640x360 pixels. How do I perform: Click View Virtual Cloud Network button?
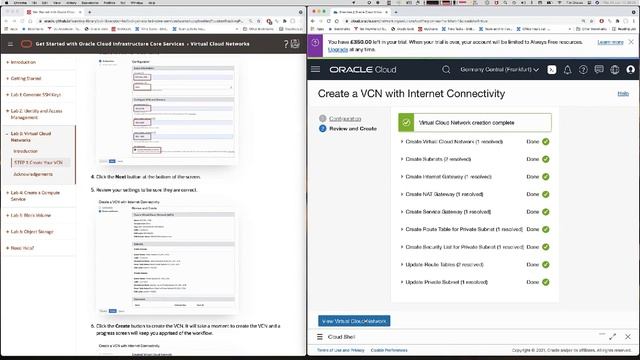click(354, 321)
